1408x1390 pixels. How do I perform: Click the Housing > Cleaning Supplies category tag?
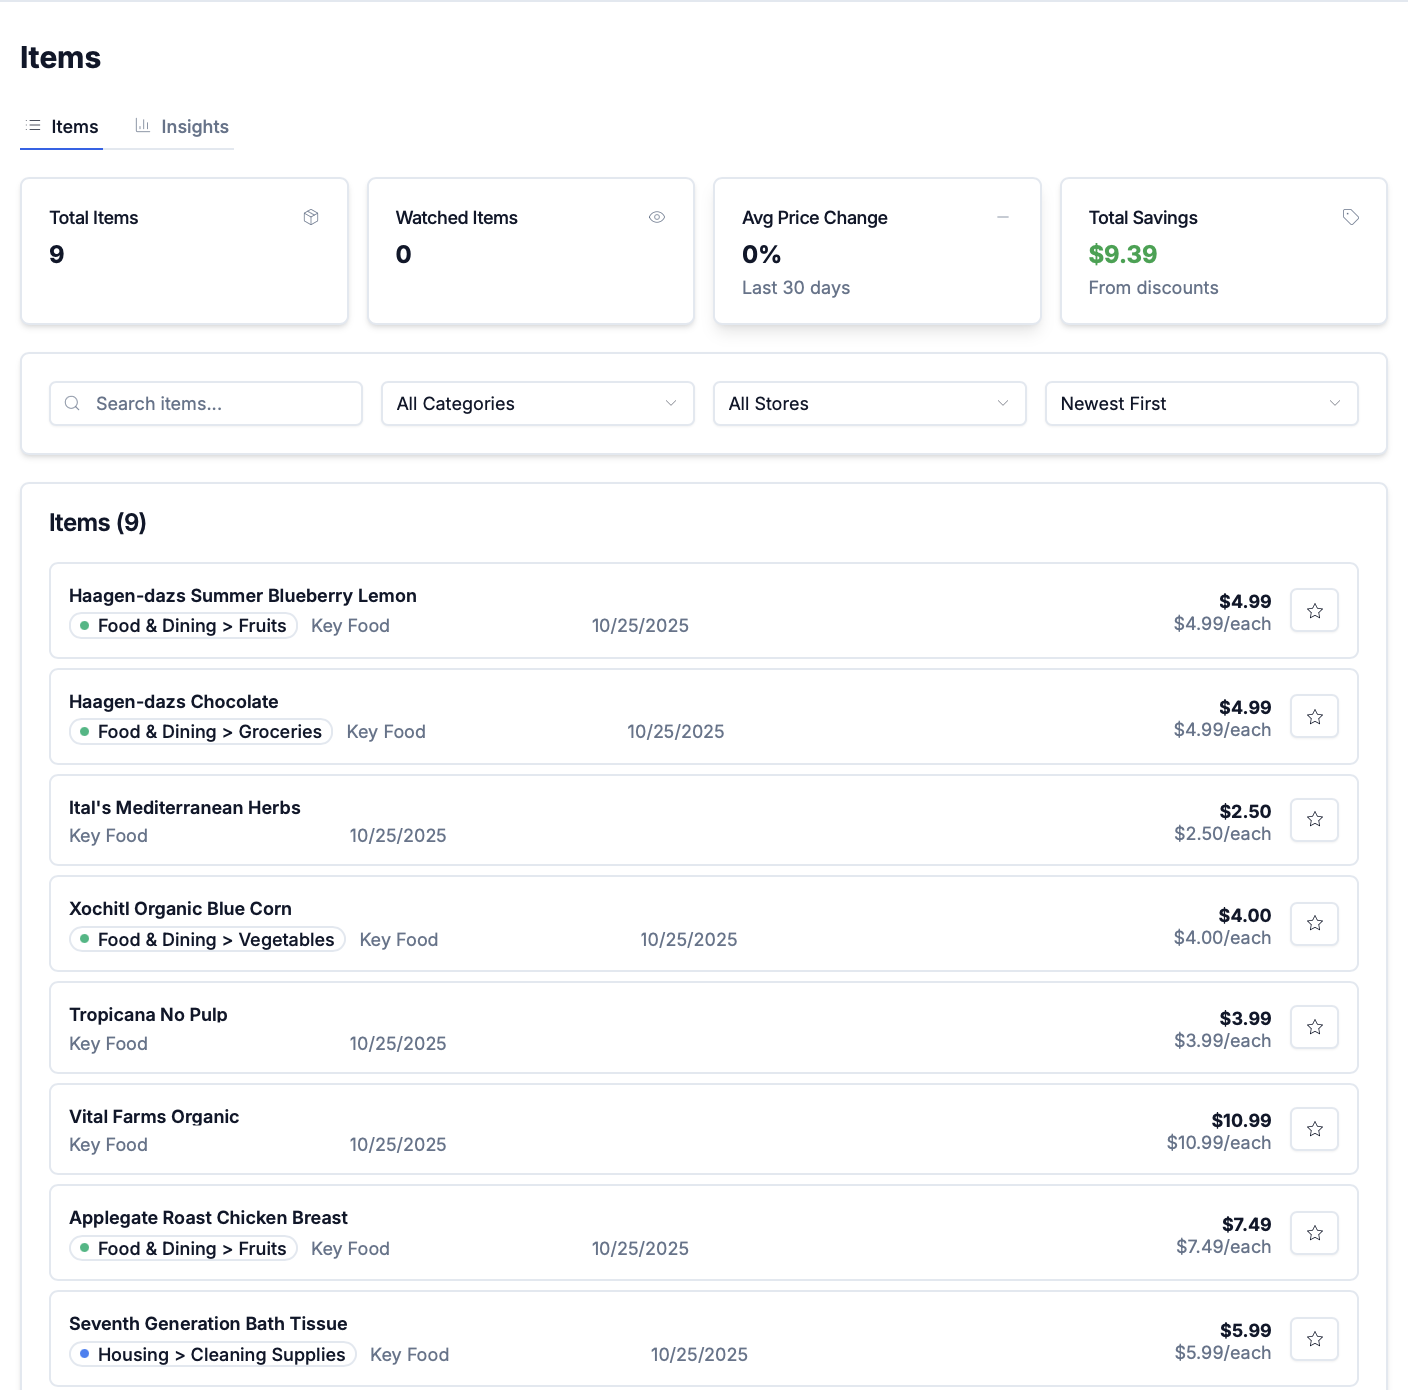click(x=213, y=1355)
